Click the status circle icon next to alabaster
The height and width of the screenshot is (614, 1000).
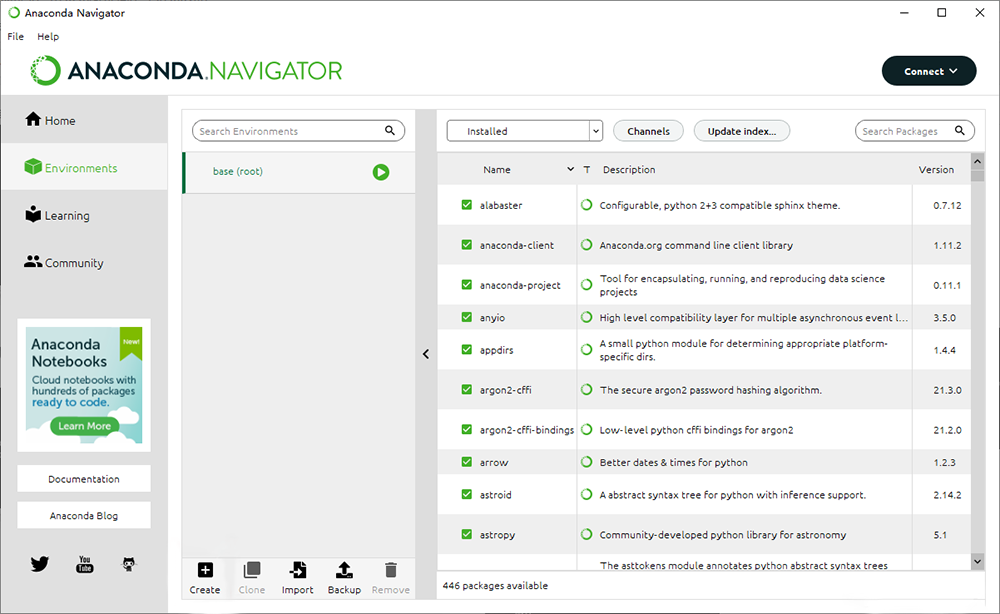pyautogui.click(x=587, y=205)
